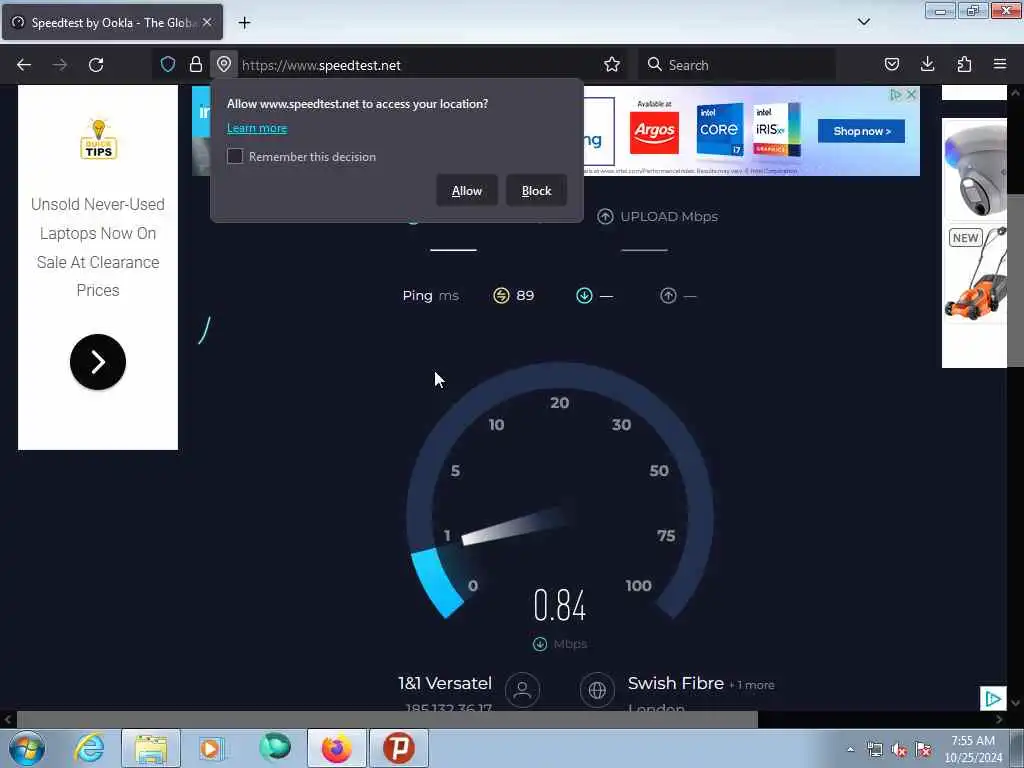Click the AdChoices icon at bottom right

(x=993, y=699)
